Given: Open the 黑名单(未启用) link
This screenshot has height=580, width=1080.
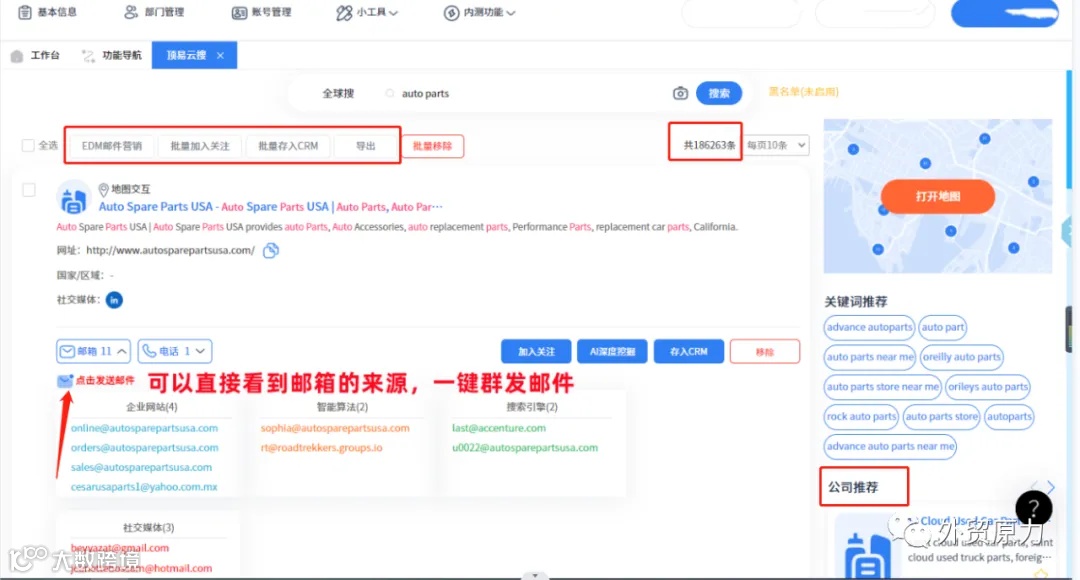Looking at the screenshot, I should click(803, 92).
